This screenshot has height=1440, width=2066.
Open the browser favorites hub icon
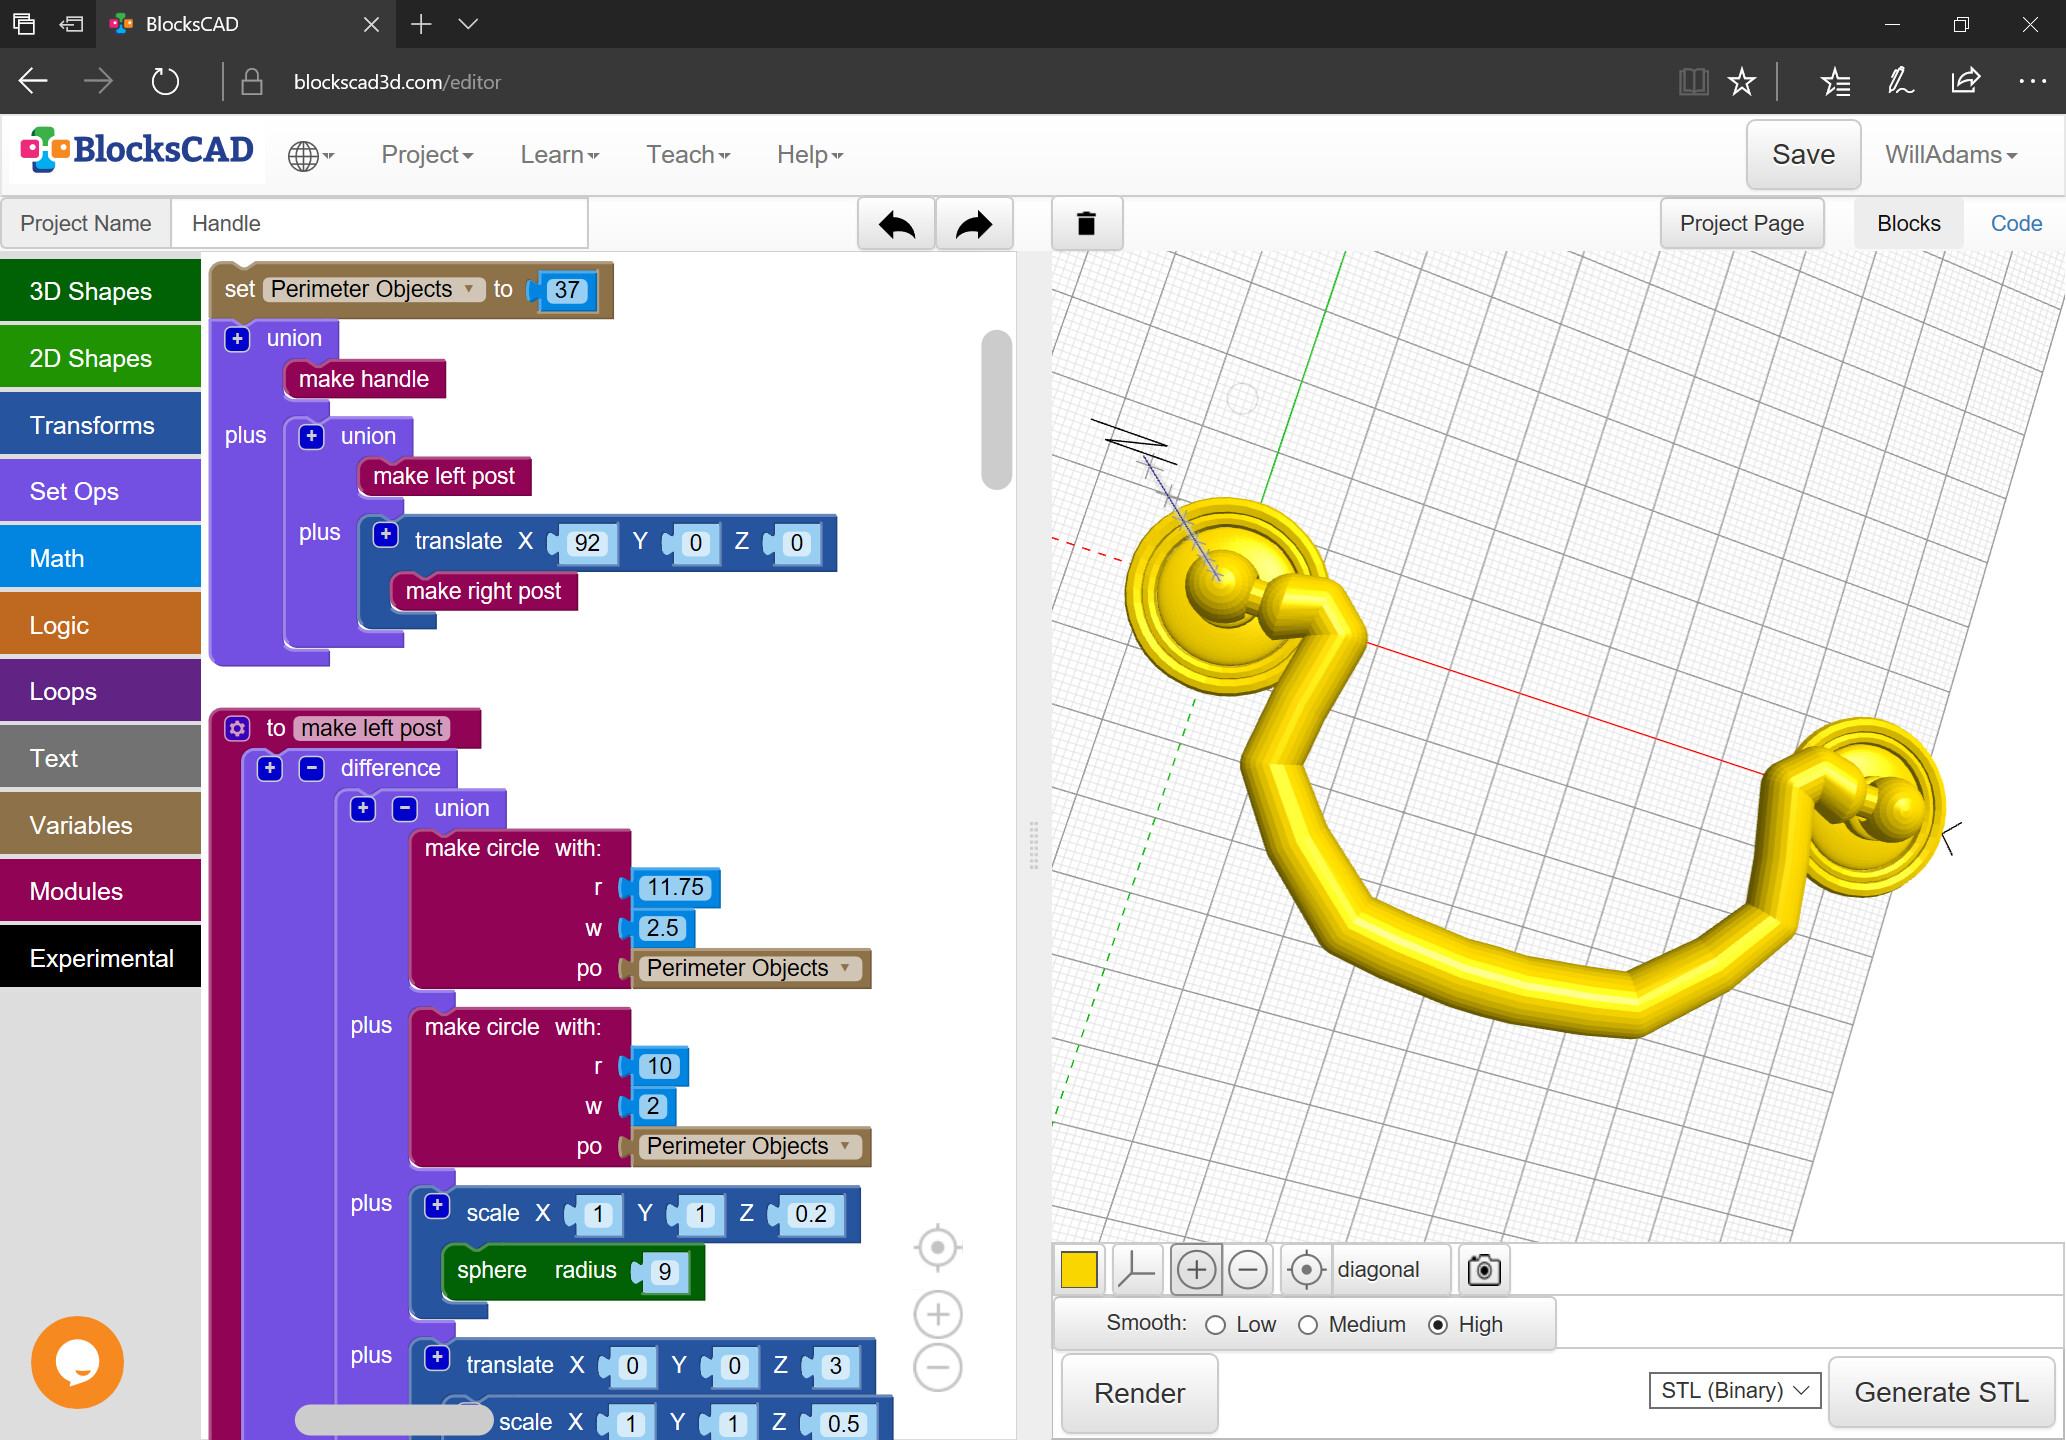tap(1835, 82)
